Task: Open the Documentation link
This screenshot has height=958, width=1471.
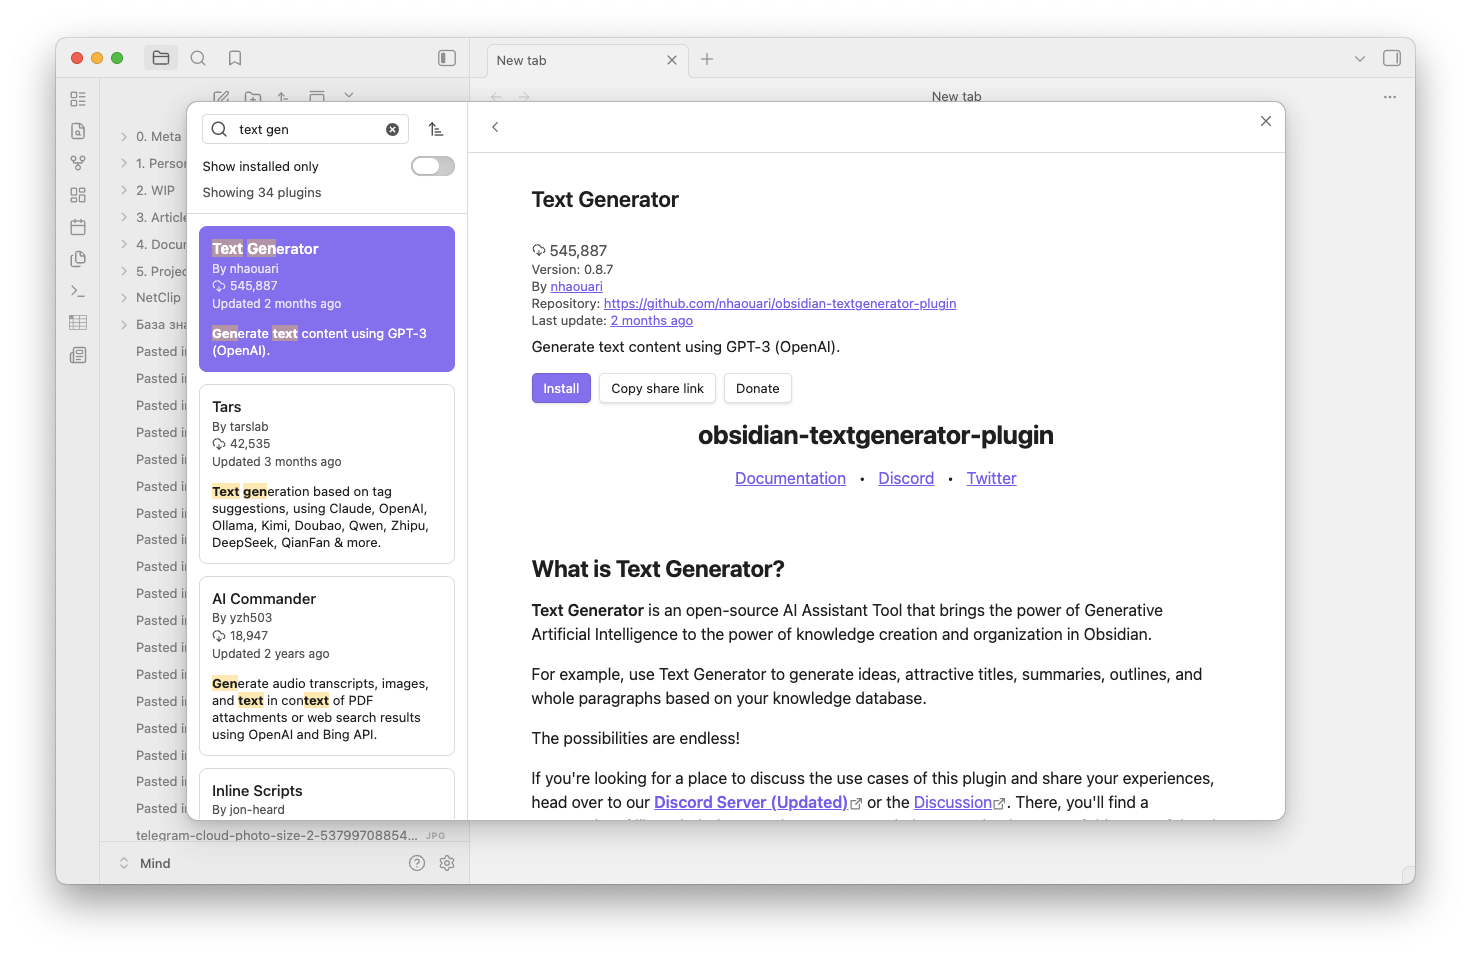Action: (x=790, y=478)
